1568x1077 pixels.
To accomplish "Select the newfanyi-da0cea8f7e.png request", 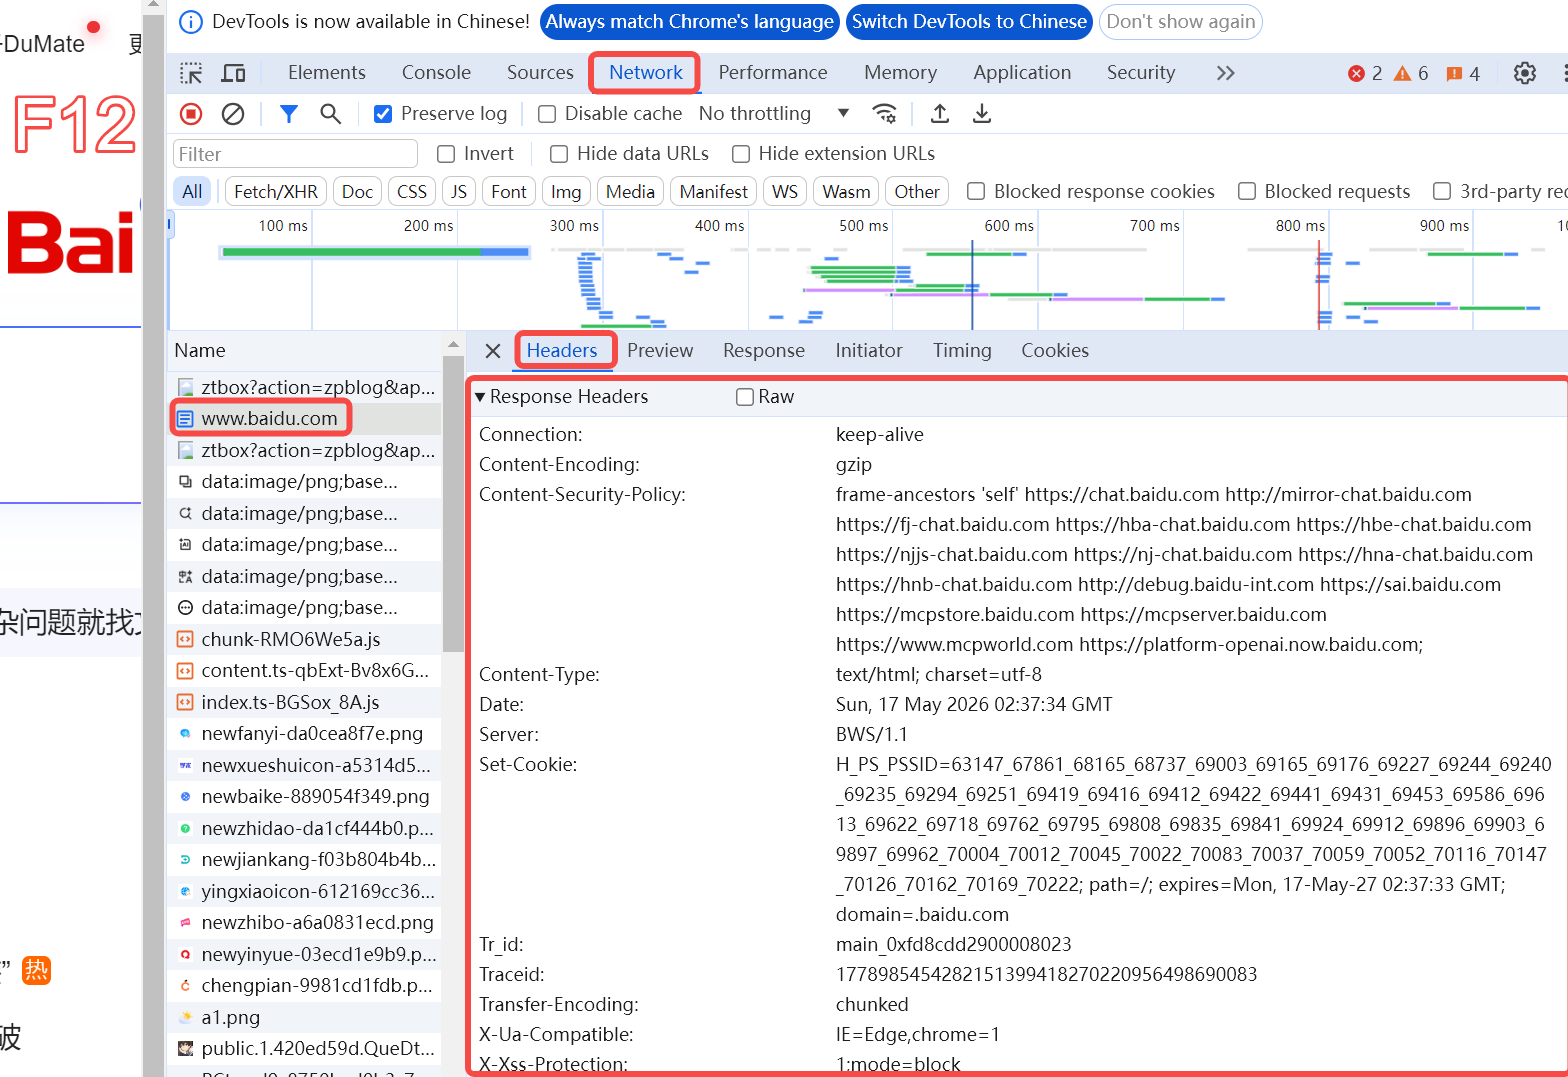I will [x=305, y=733].
